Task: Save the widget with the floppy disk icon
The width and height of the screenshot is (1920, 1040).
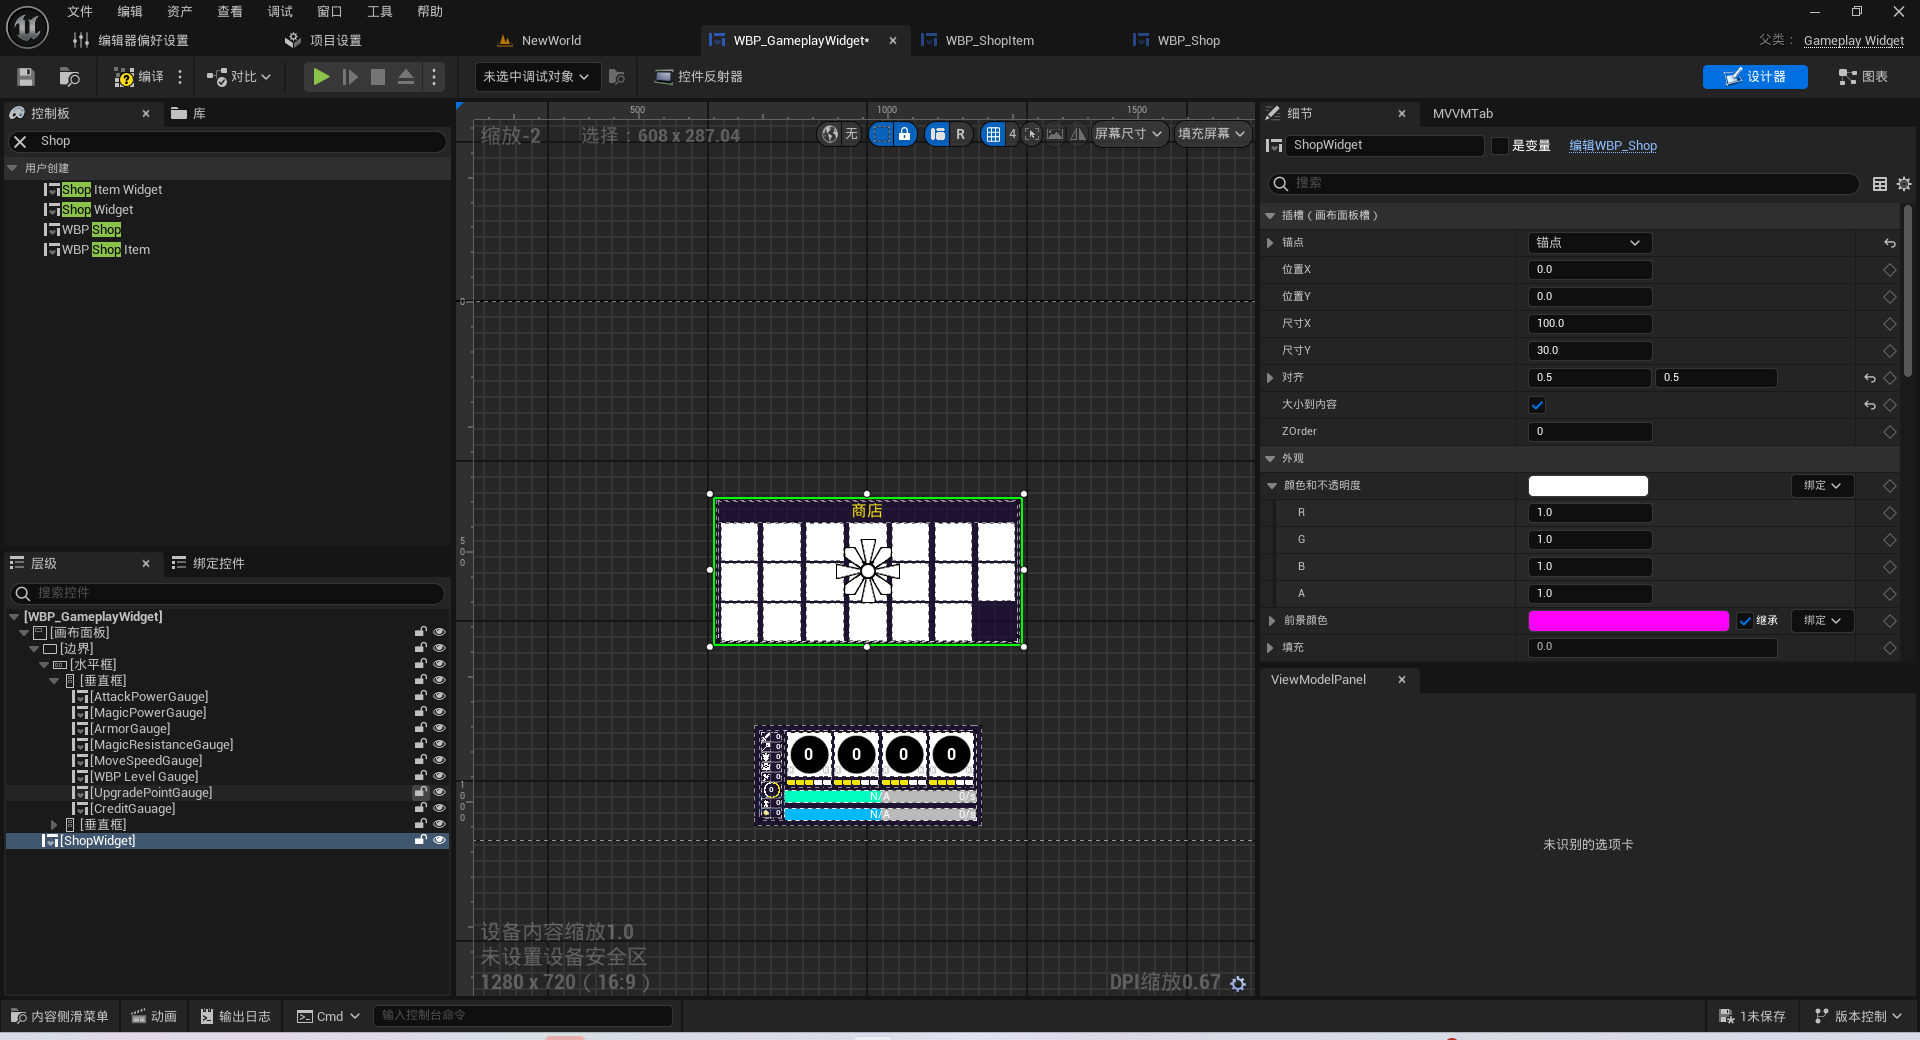Action: pyautogui.click(x=26, y=77)
